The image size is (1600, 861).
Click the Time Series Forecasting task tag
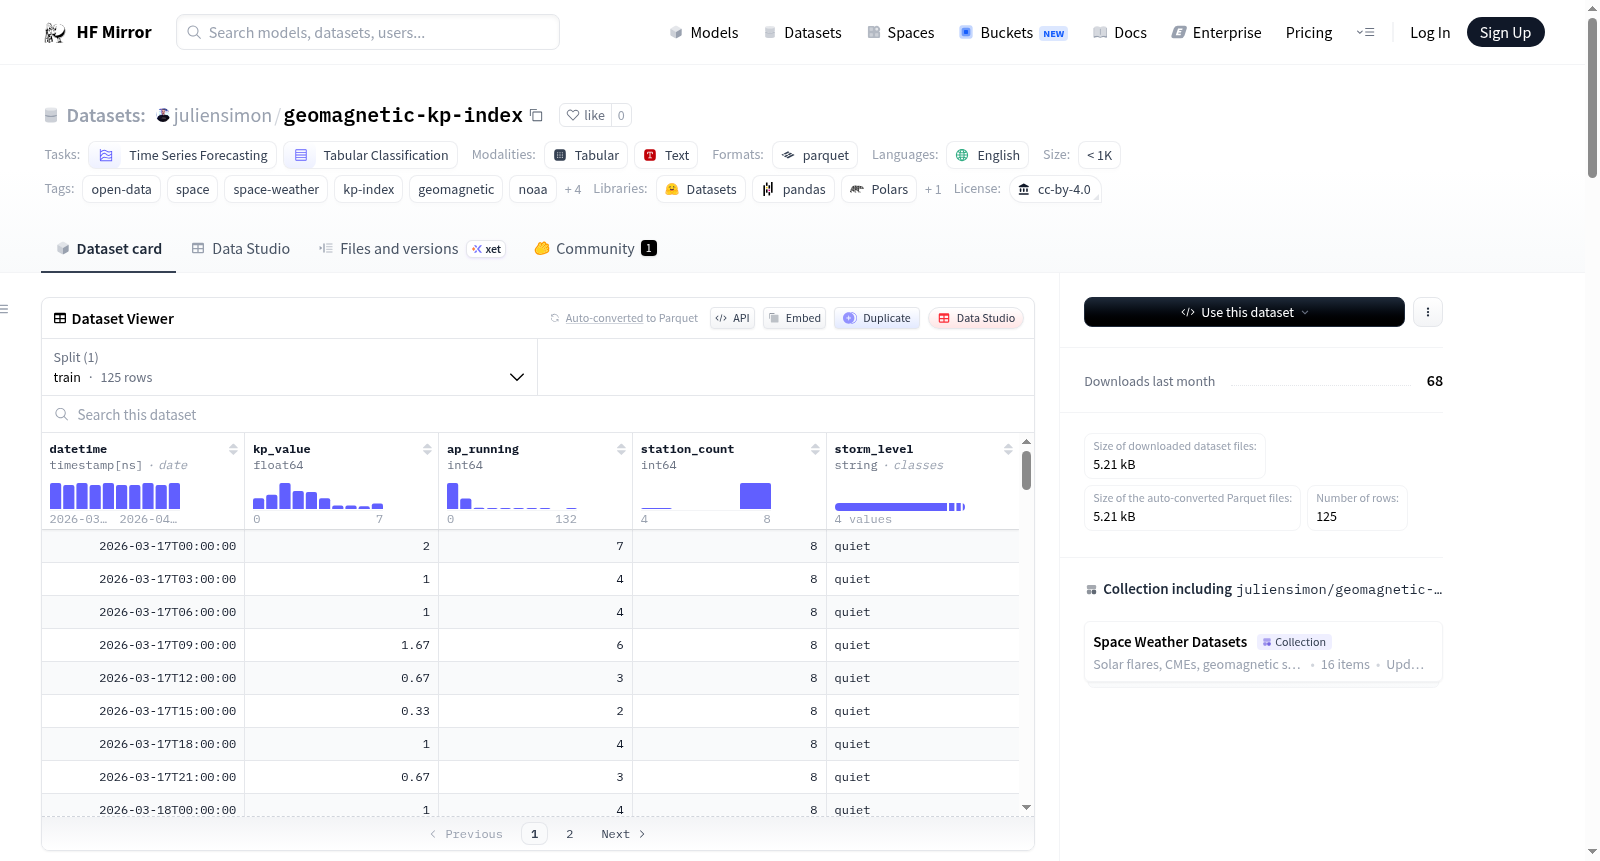pyautogui.click(x=182, y=155)
